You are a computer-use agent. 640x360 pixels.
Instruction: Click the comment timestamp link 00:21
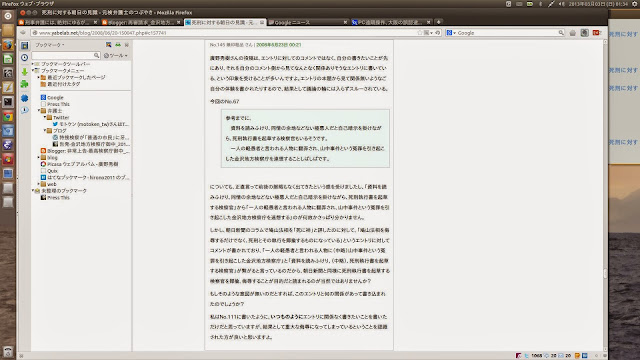coord(279,45)
